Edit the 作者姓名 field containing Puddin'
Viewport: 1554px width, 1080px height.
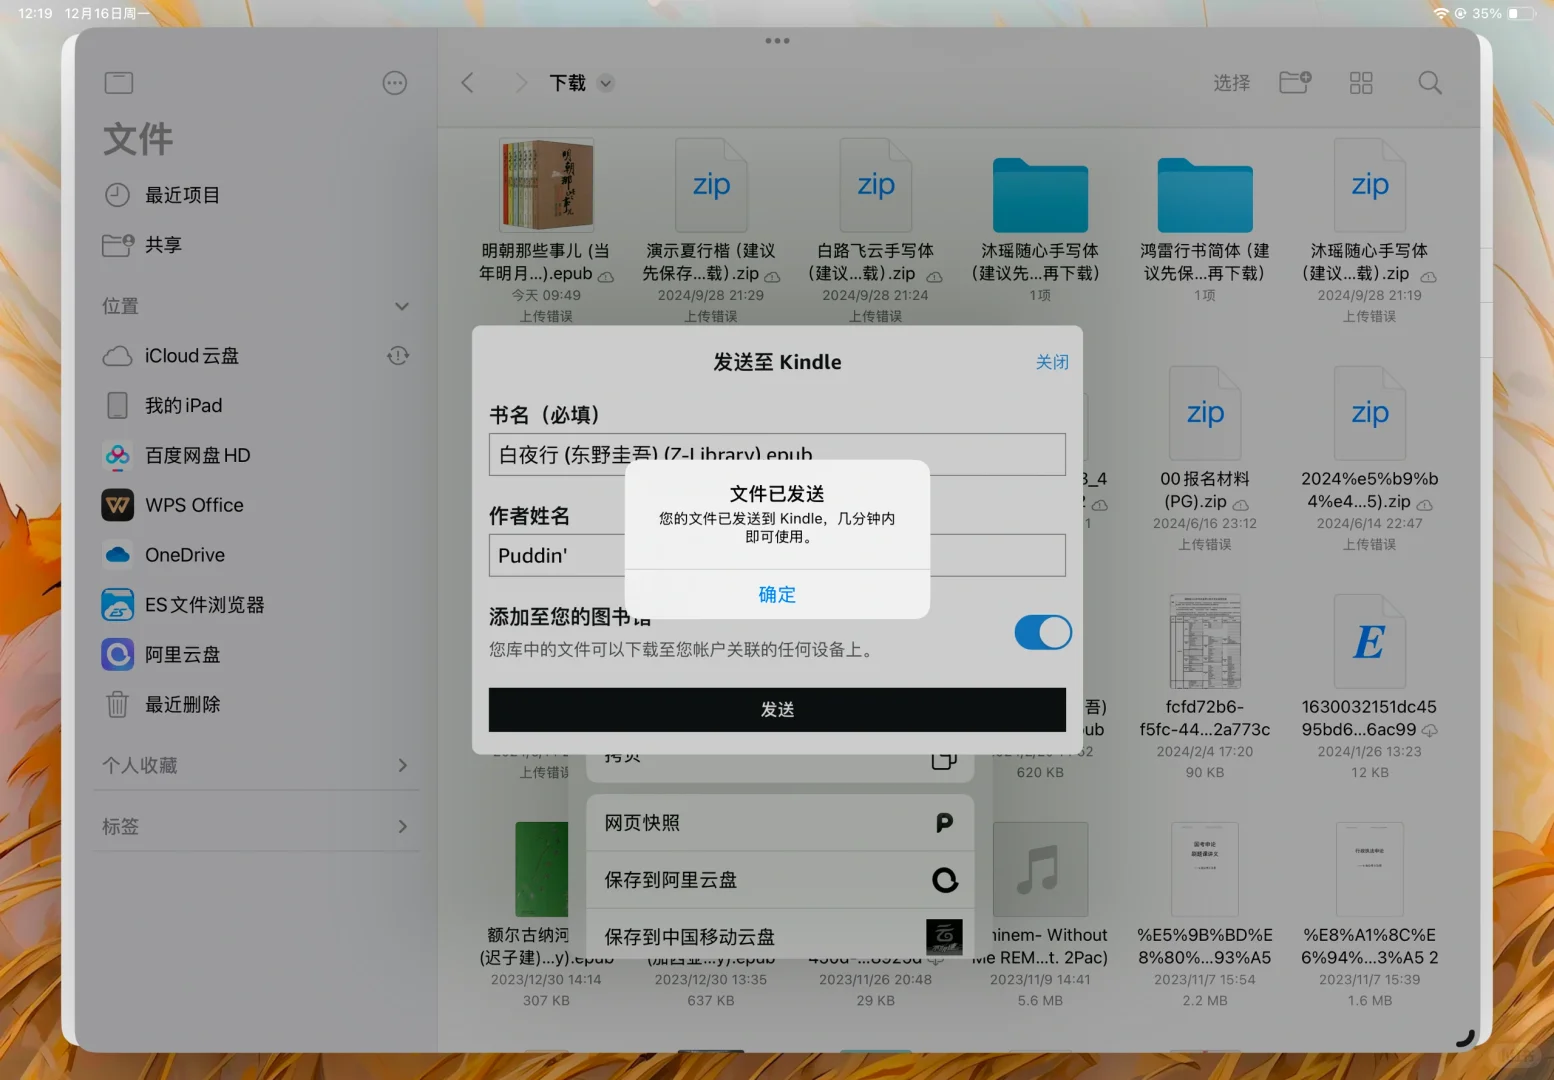777,555
